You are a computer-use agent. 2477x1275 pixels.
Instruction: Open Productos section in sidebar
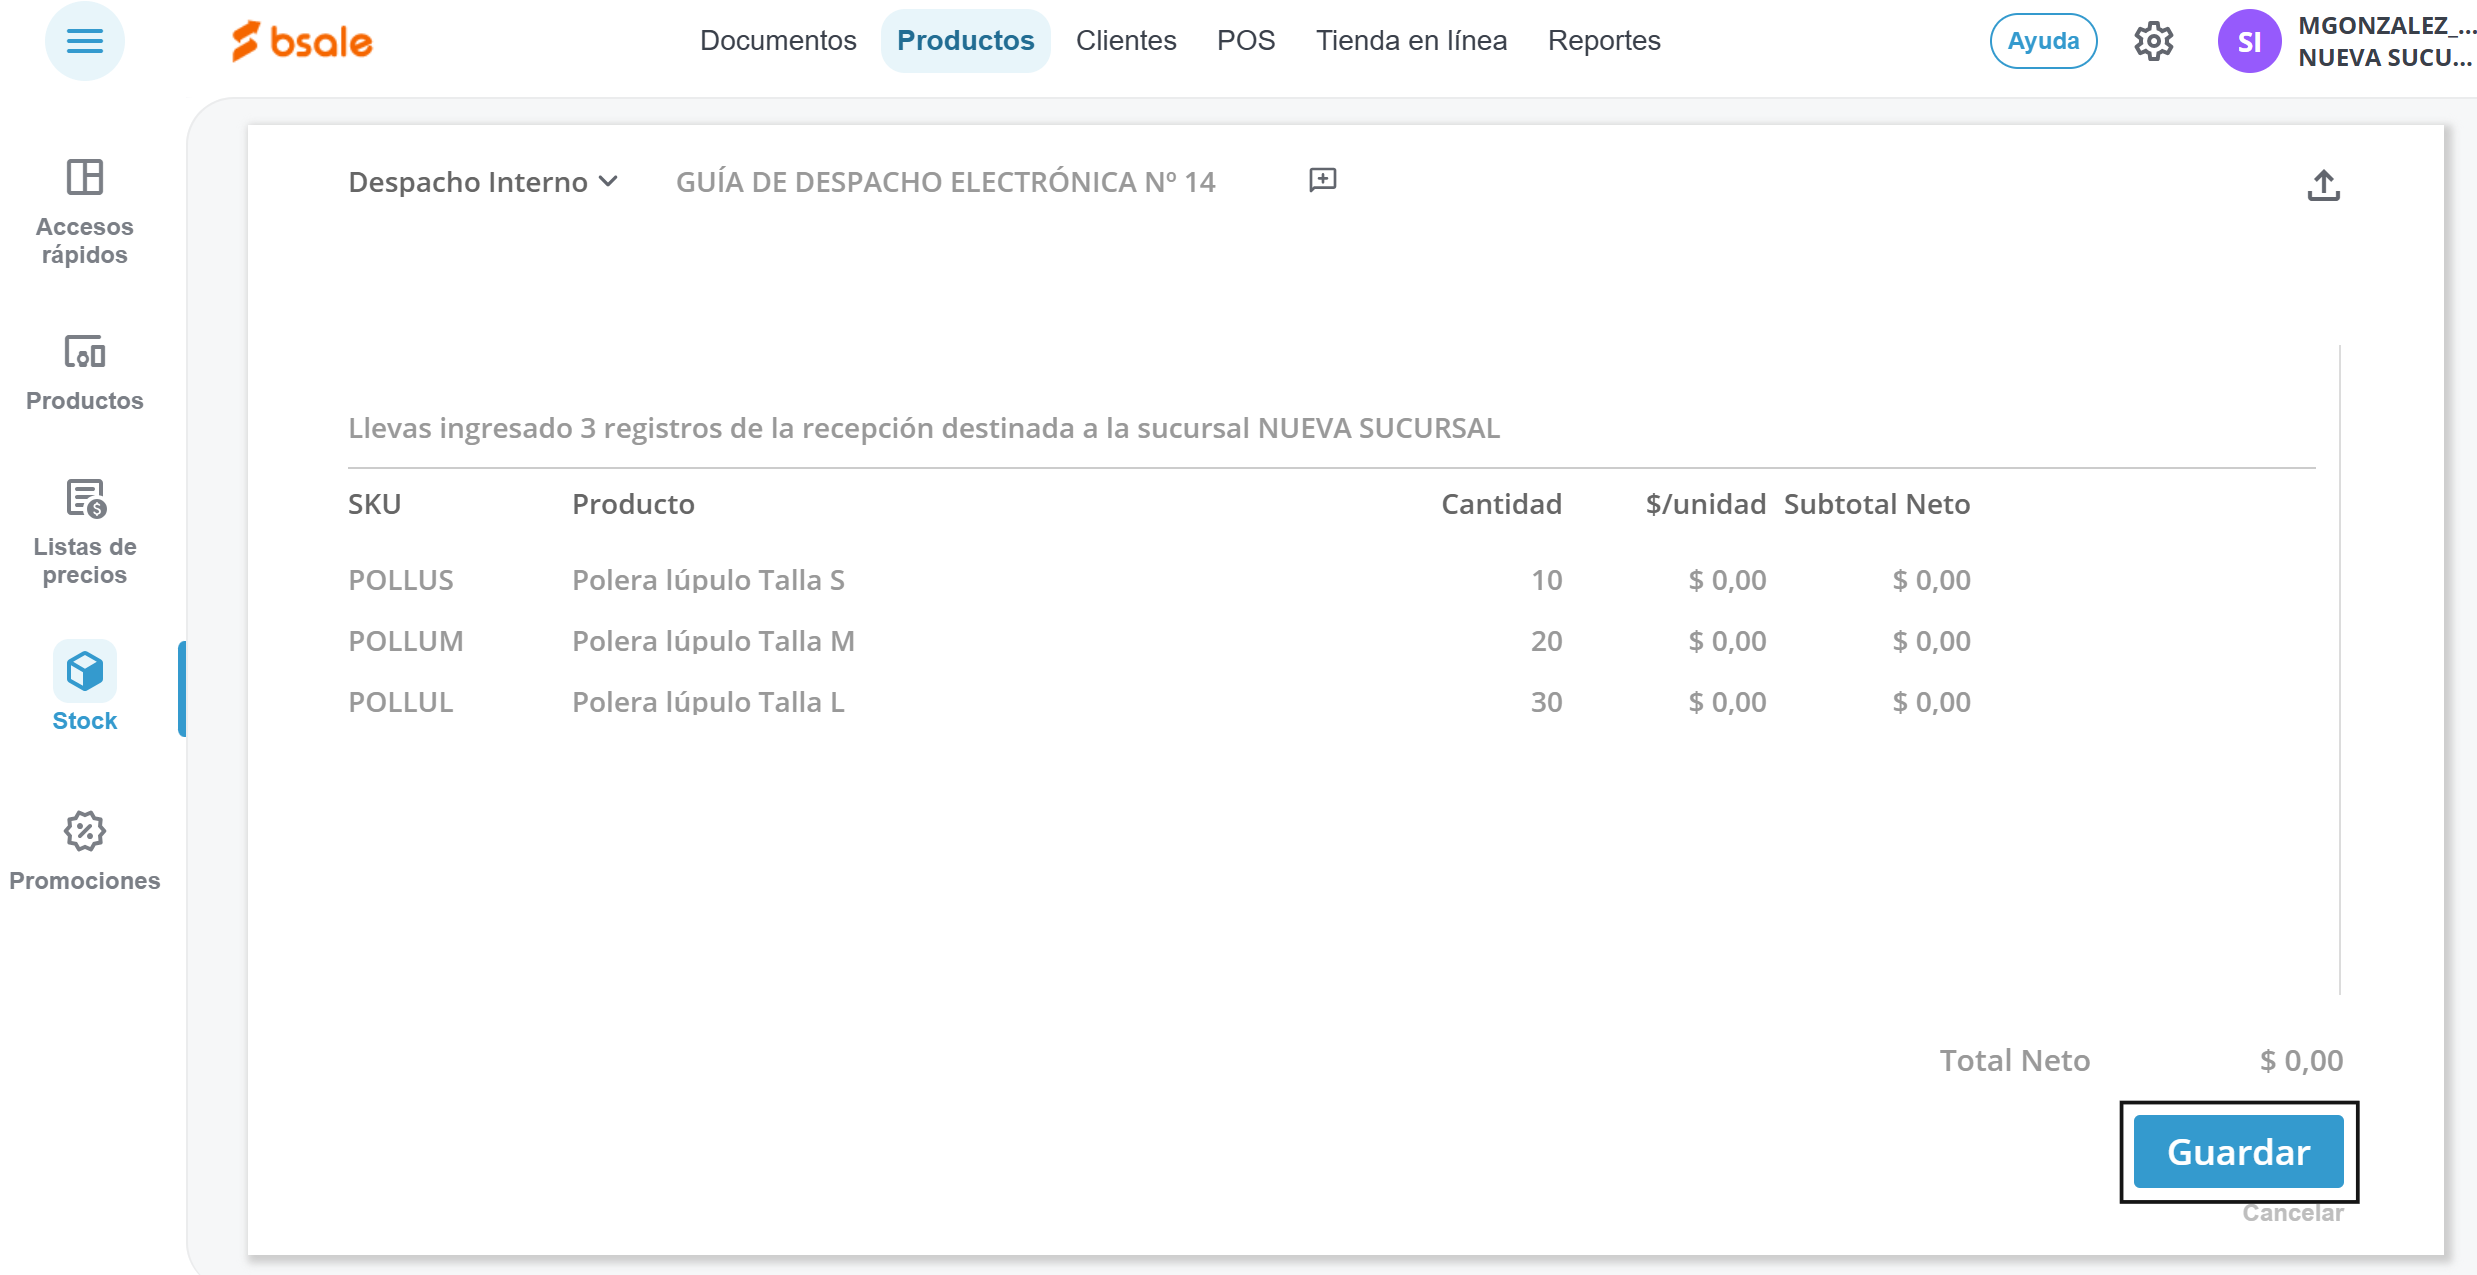click(84, 372)
